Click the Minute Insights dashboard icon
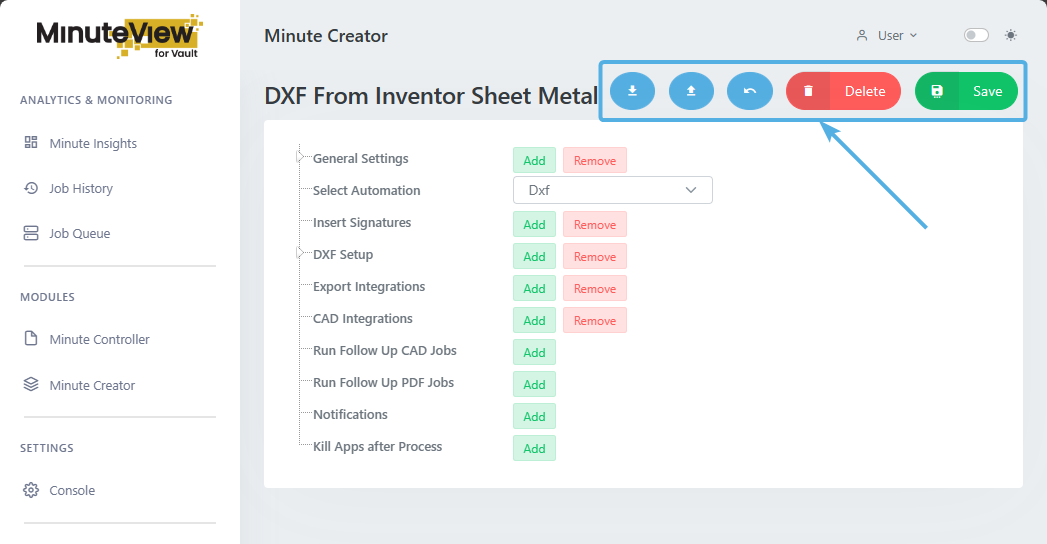Viewport: 1047px width, 544px height. pyautogui.click(x=31, y=142)
